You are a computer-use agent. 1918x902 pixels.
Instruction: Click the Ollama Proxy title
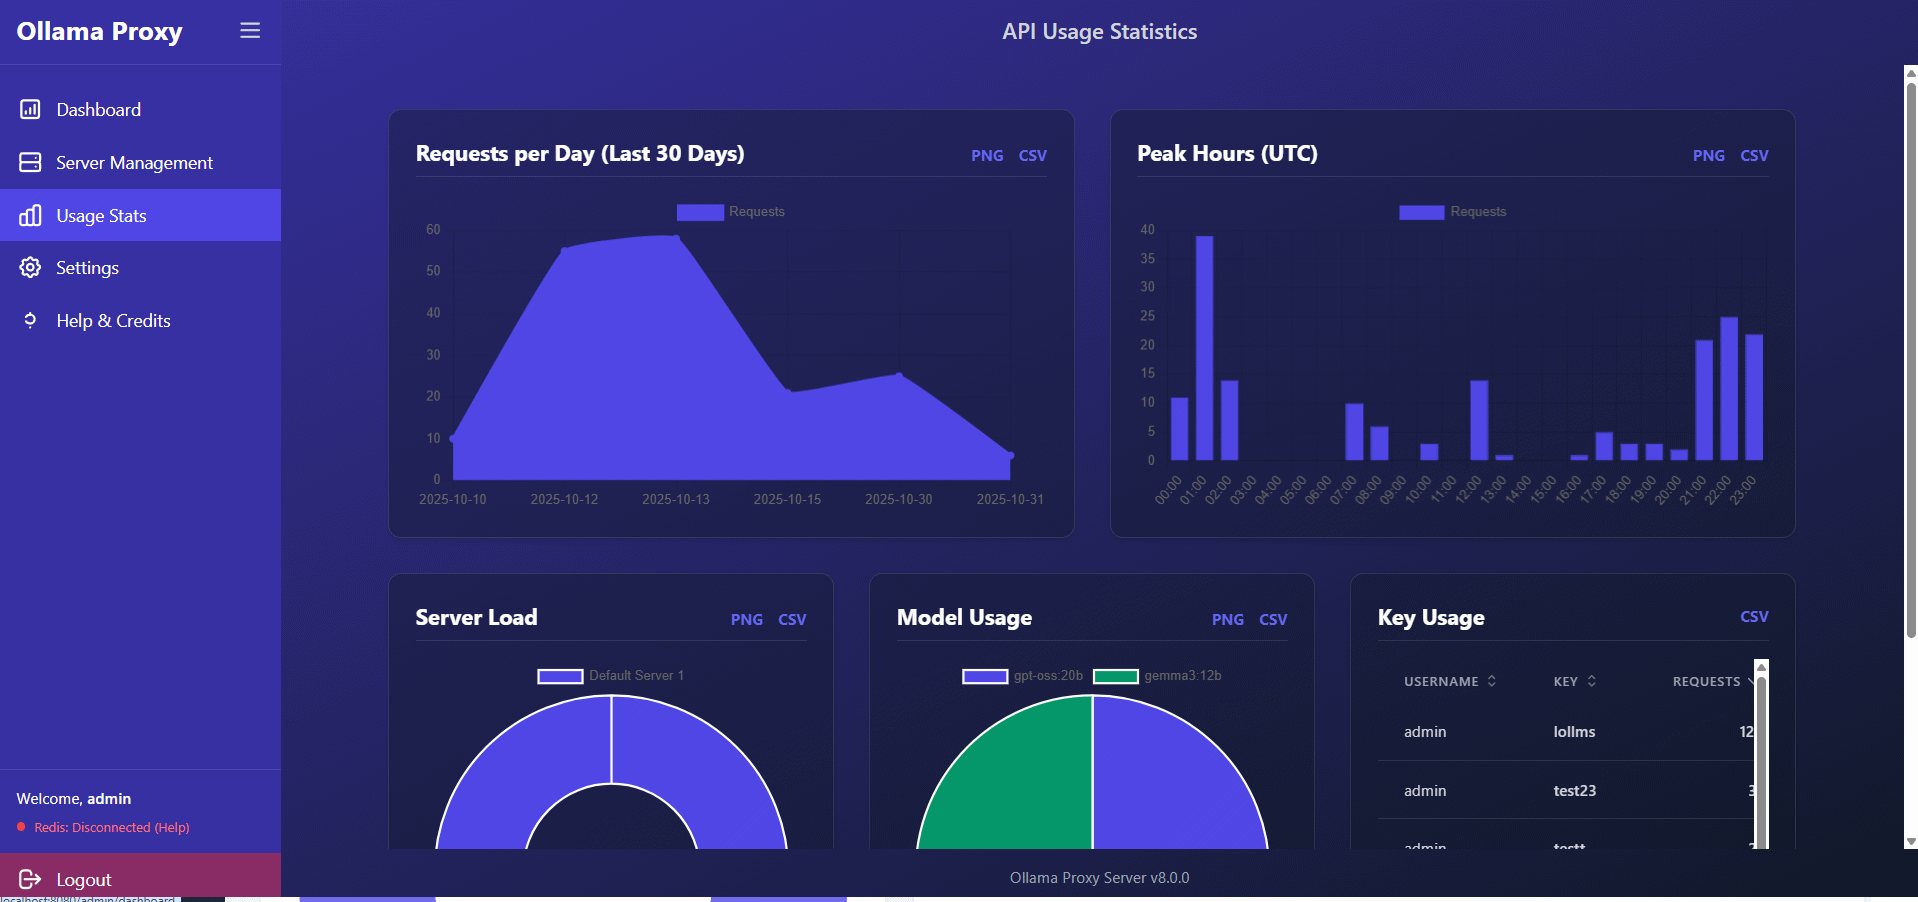tap(99, 31)
